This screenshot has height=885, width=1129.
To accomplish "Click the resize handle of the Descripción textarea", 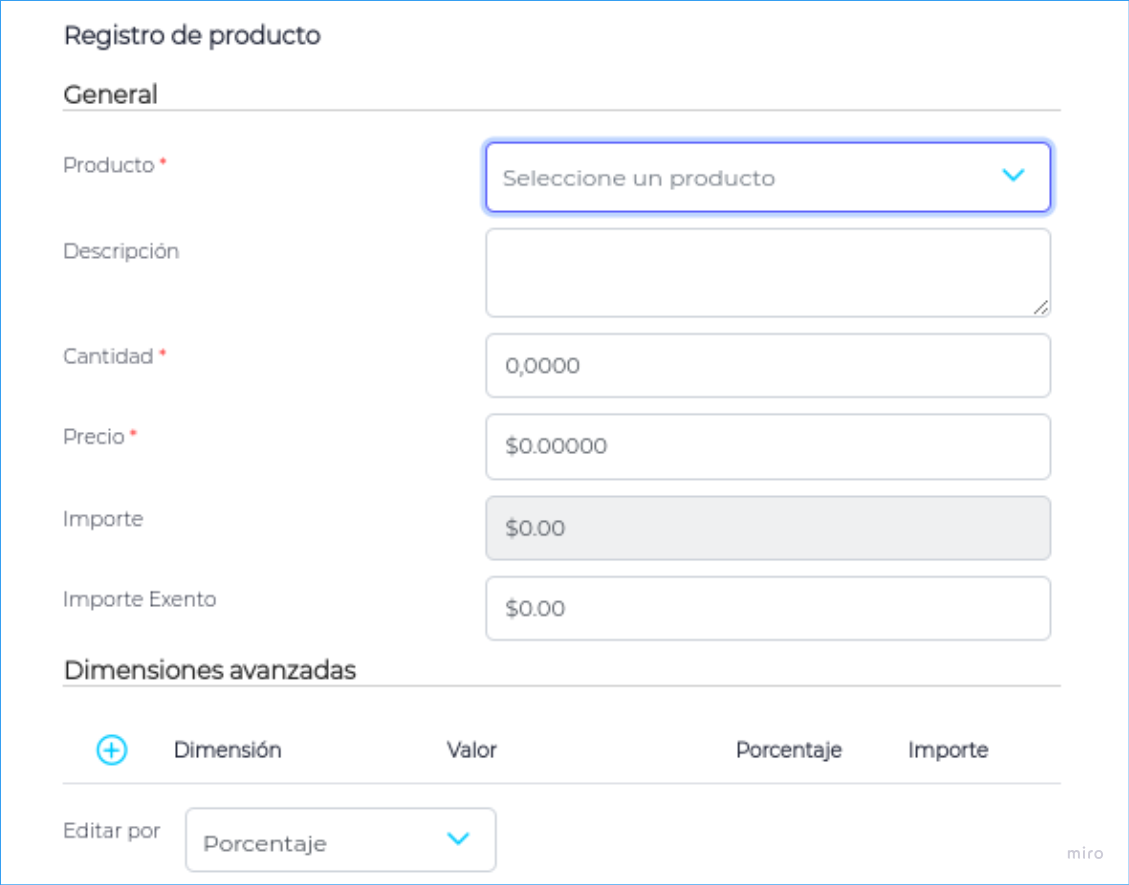I will pos(1041,308).
